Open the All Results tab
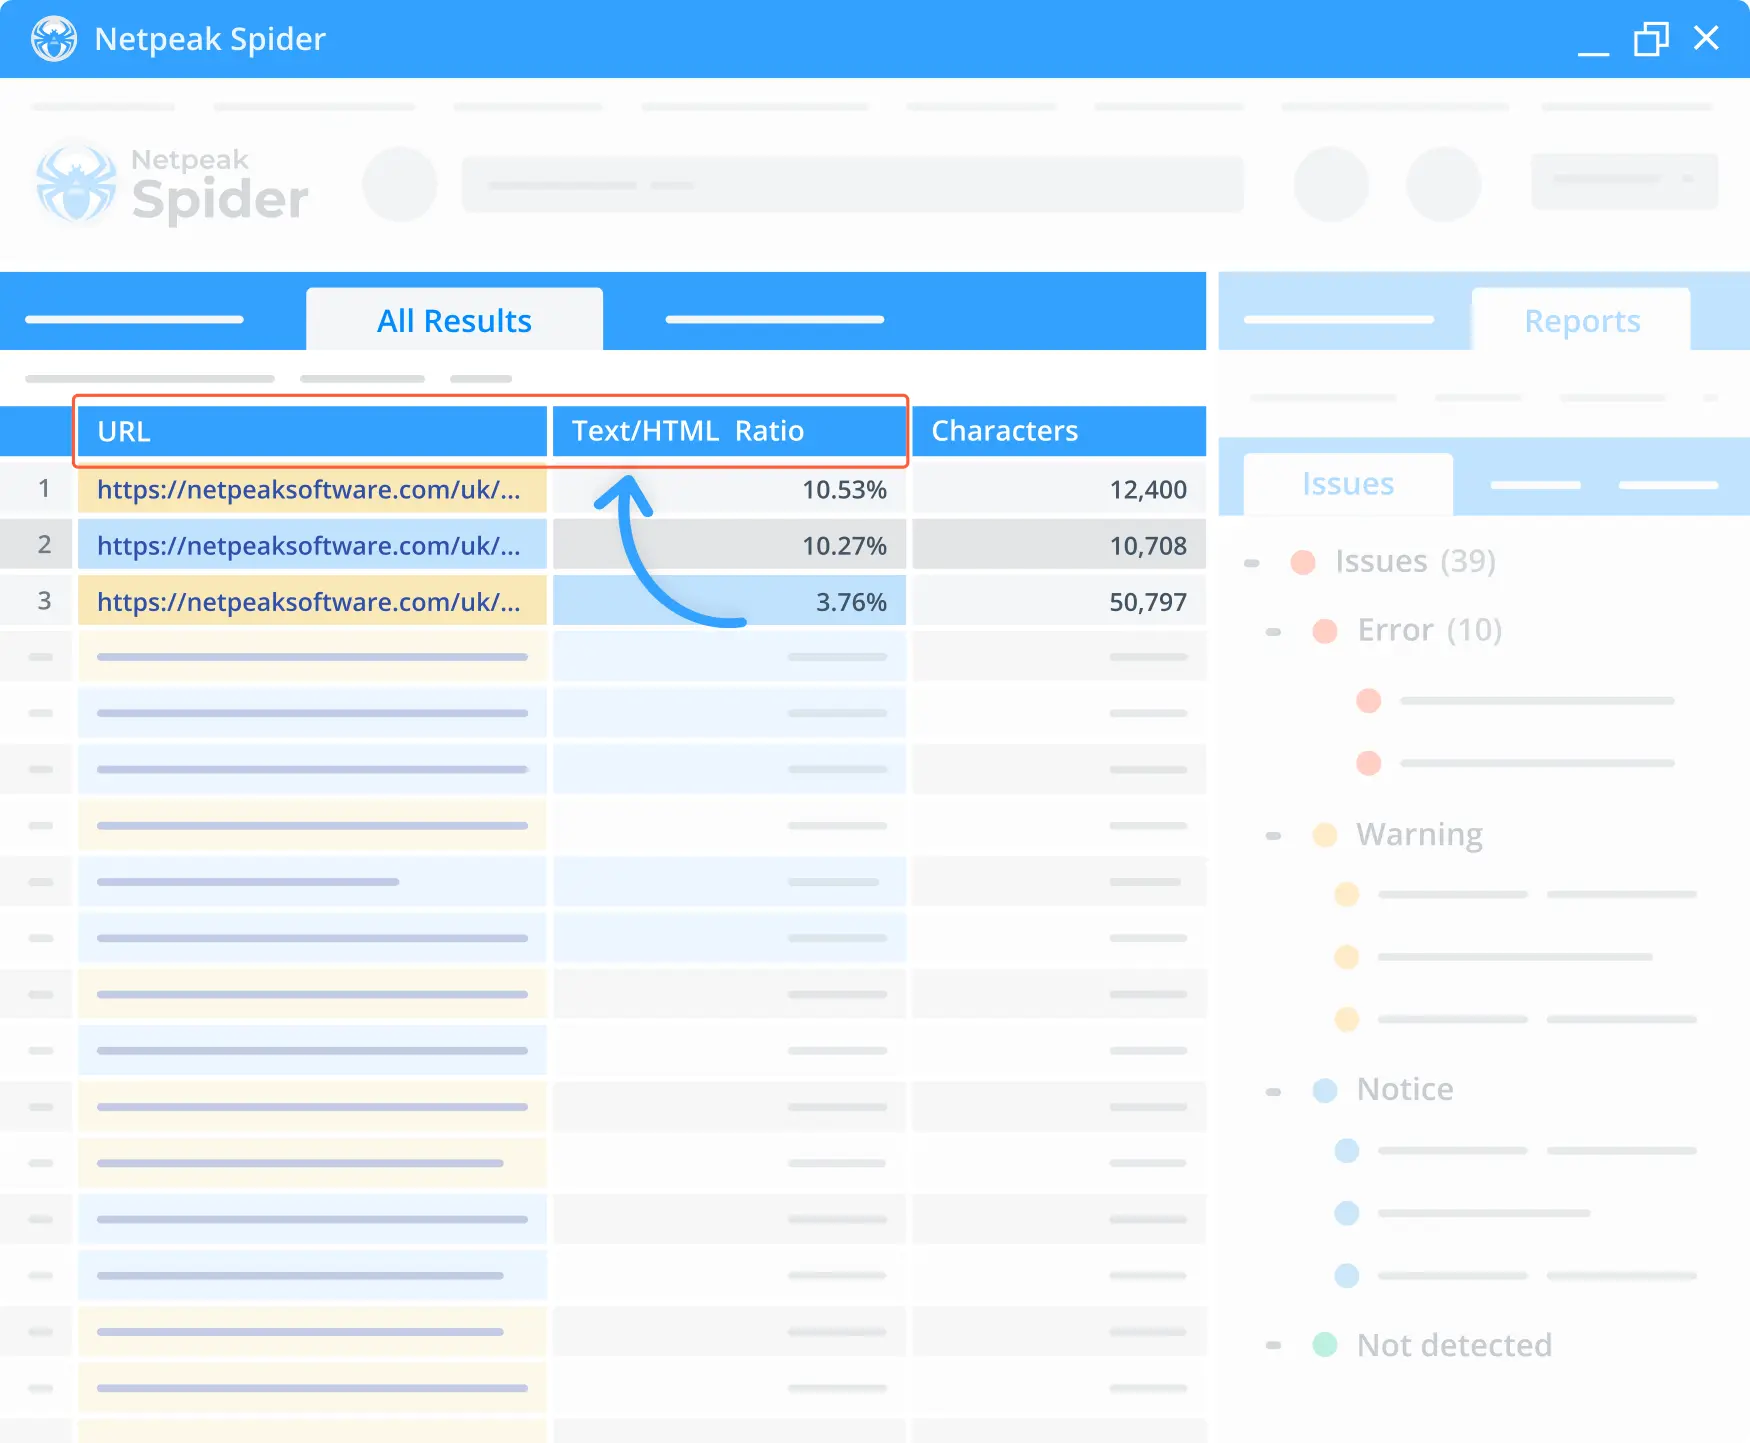This screenshot has width=1750, height=1443. coord(454,320)
